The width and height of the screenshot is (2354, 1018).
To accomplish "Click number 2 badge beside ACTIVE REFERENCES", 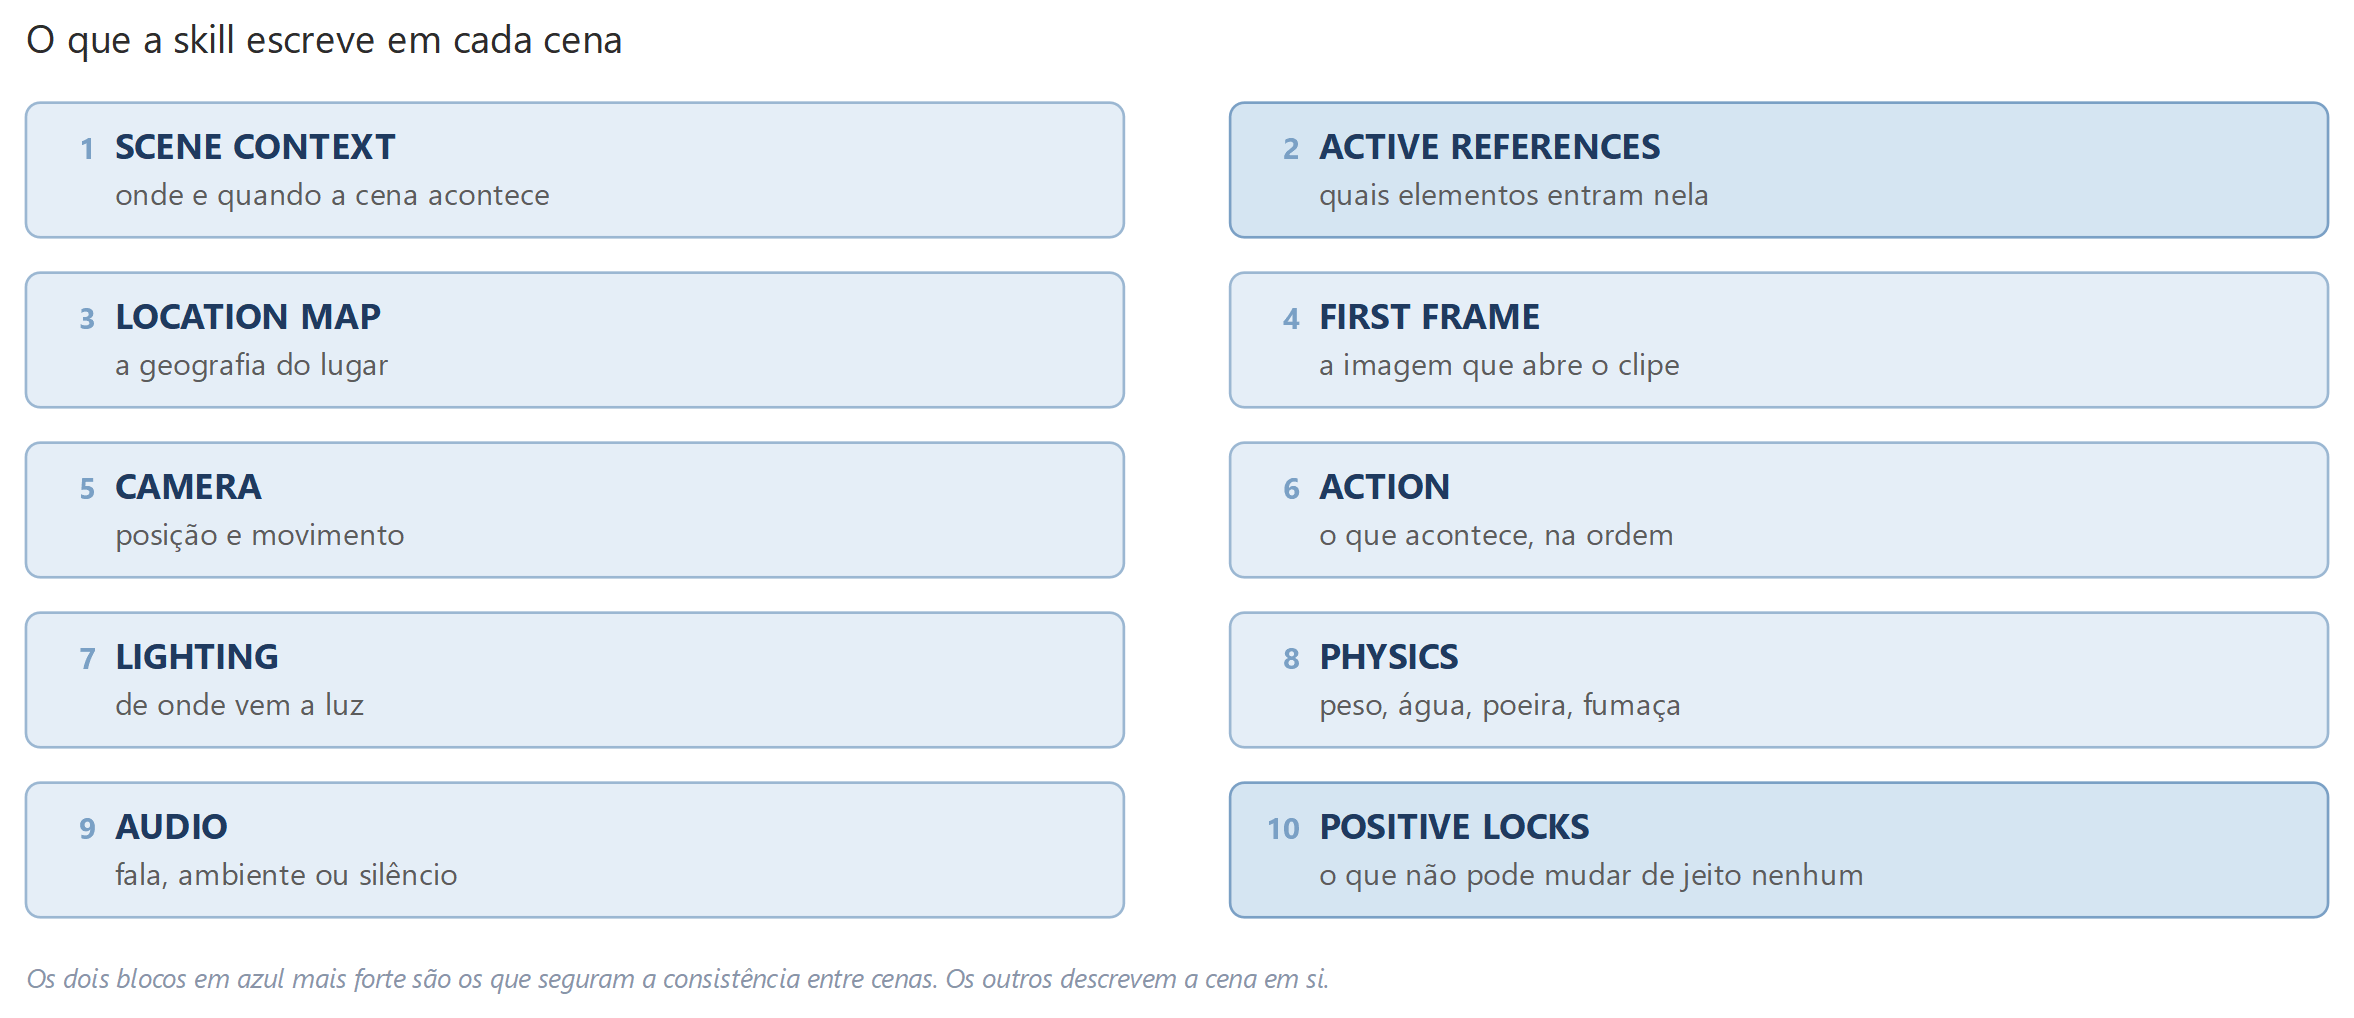I will [x=1291, y=149].
